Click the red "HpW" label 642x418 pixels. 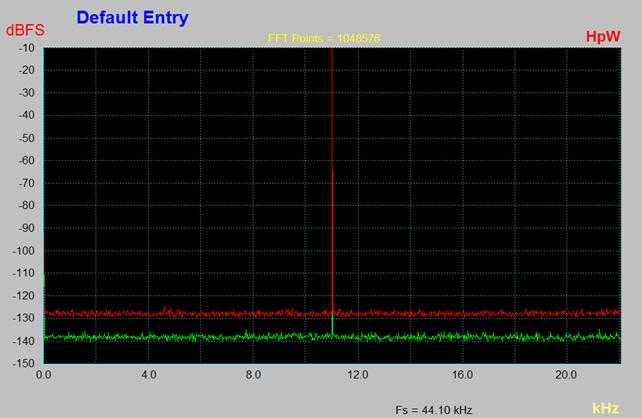[603, 36]
